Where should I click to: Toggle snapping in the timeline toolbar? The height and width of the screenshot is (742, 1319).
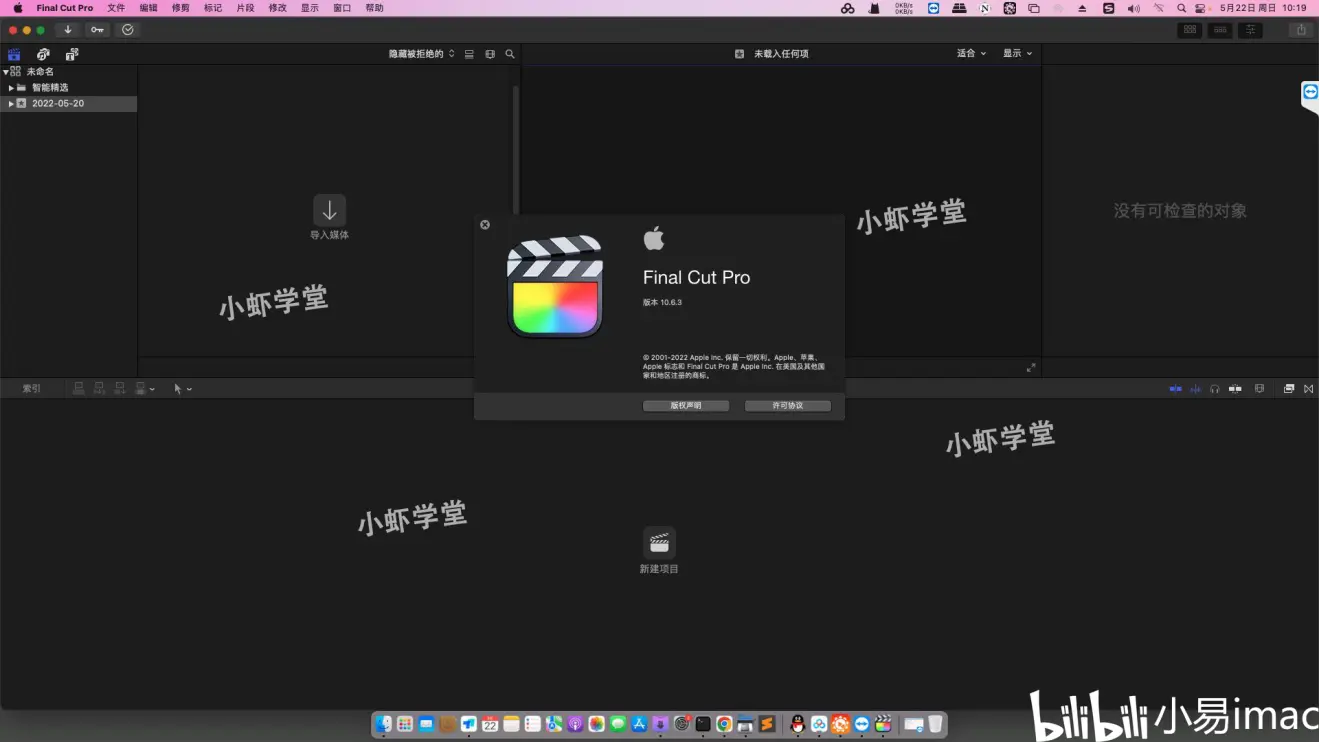[1236, 389]
